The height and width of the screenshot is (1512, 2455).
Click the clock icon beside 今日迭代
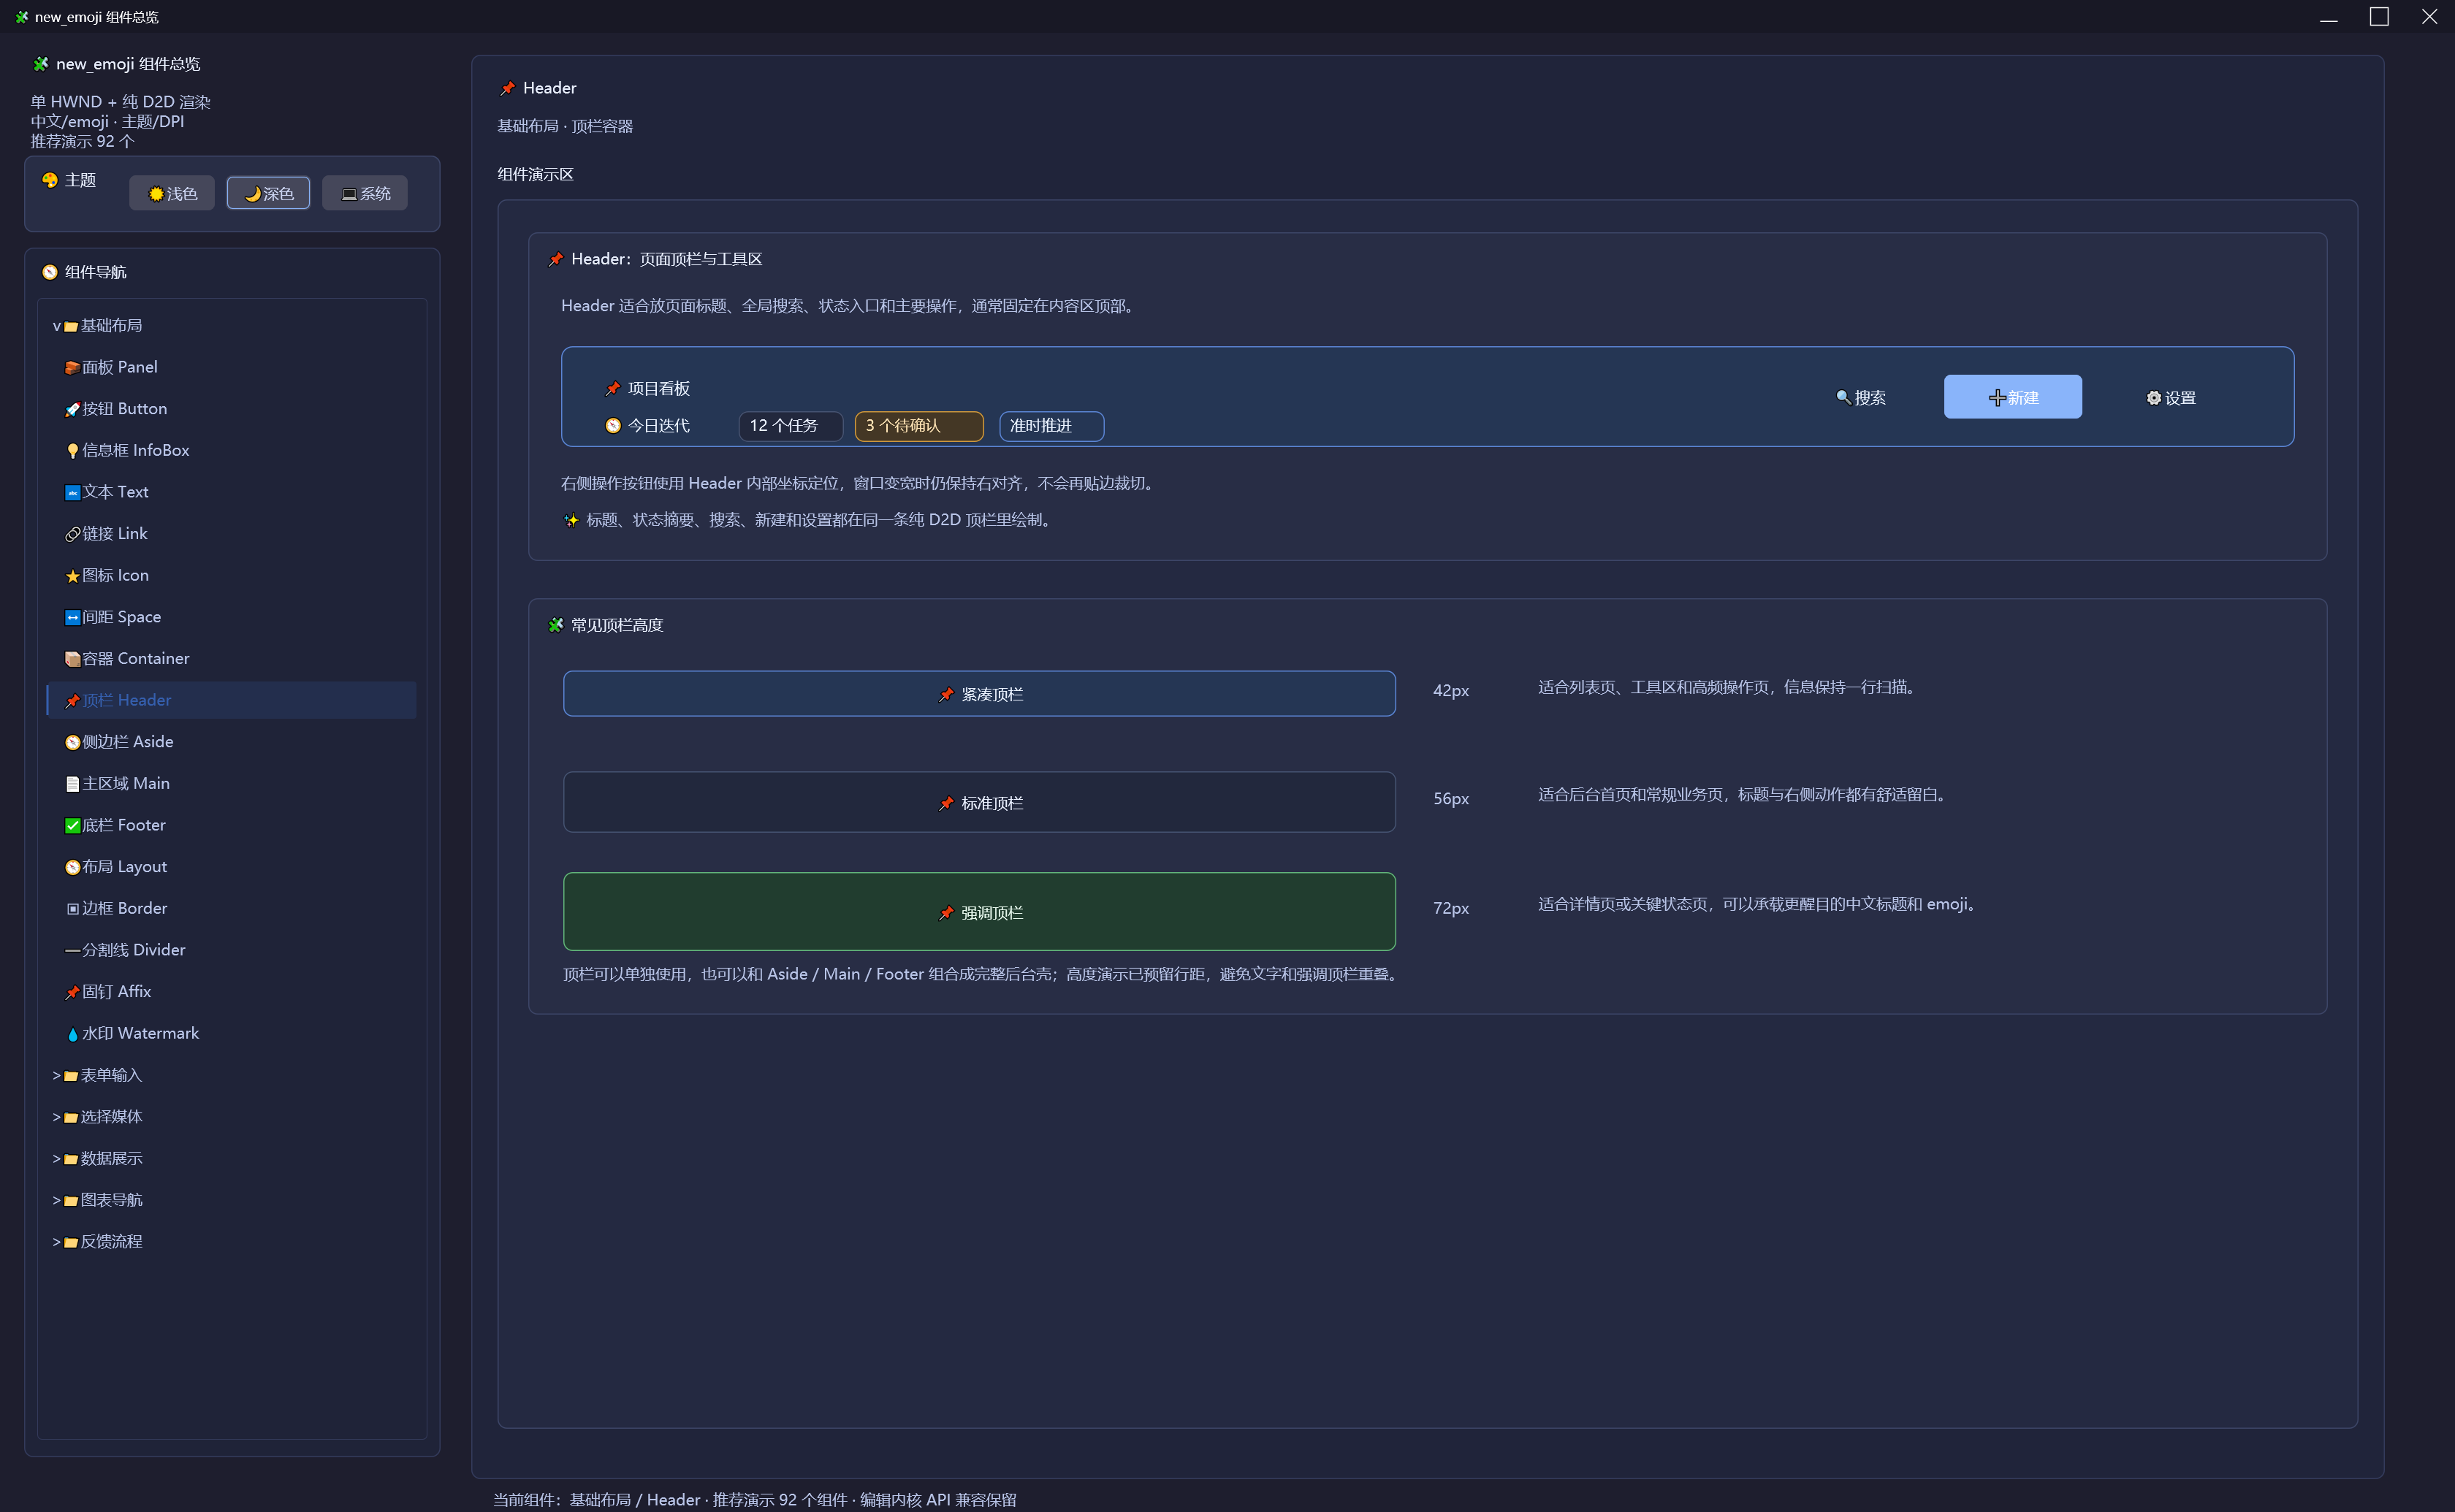coord(613,426)
